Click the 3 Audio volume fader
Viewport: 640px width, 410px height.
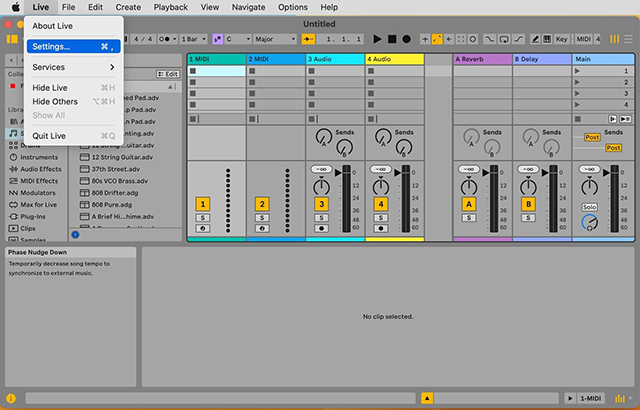point(346,199)
